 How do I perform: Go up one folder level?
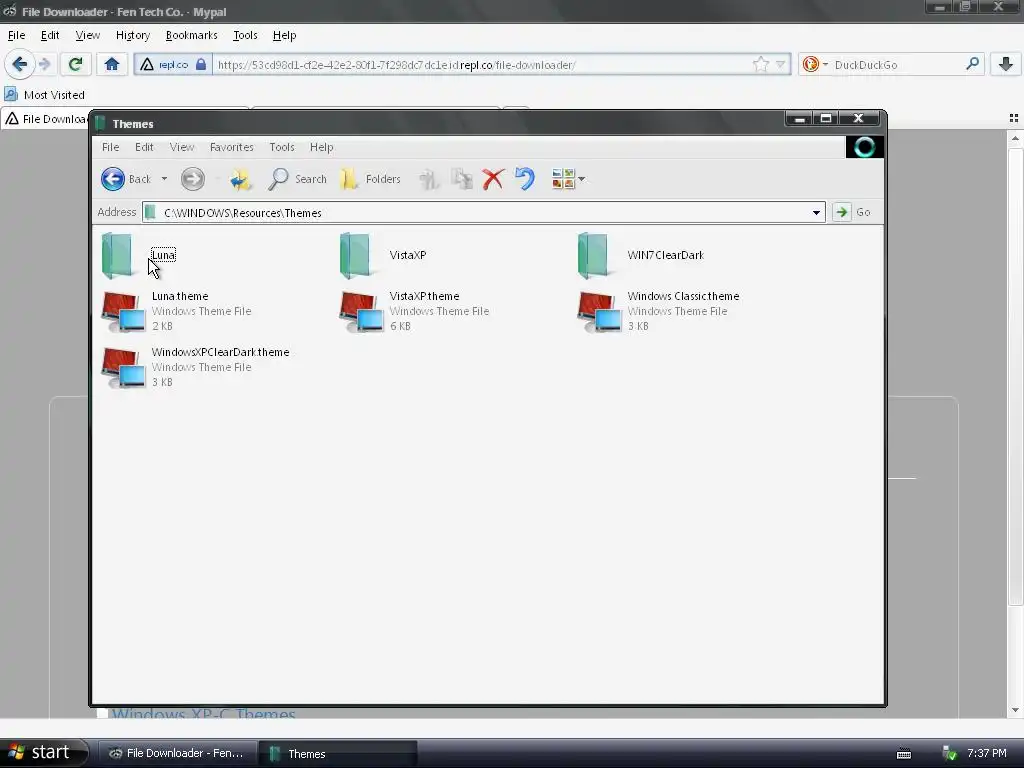[x=240, y=179]
